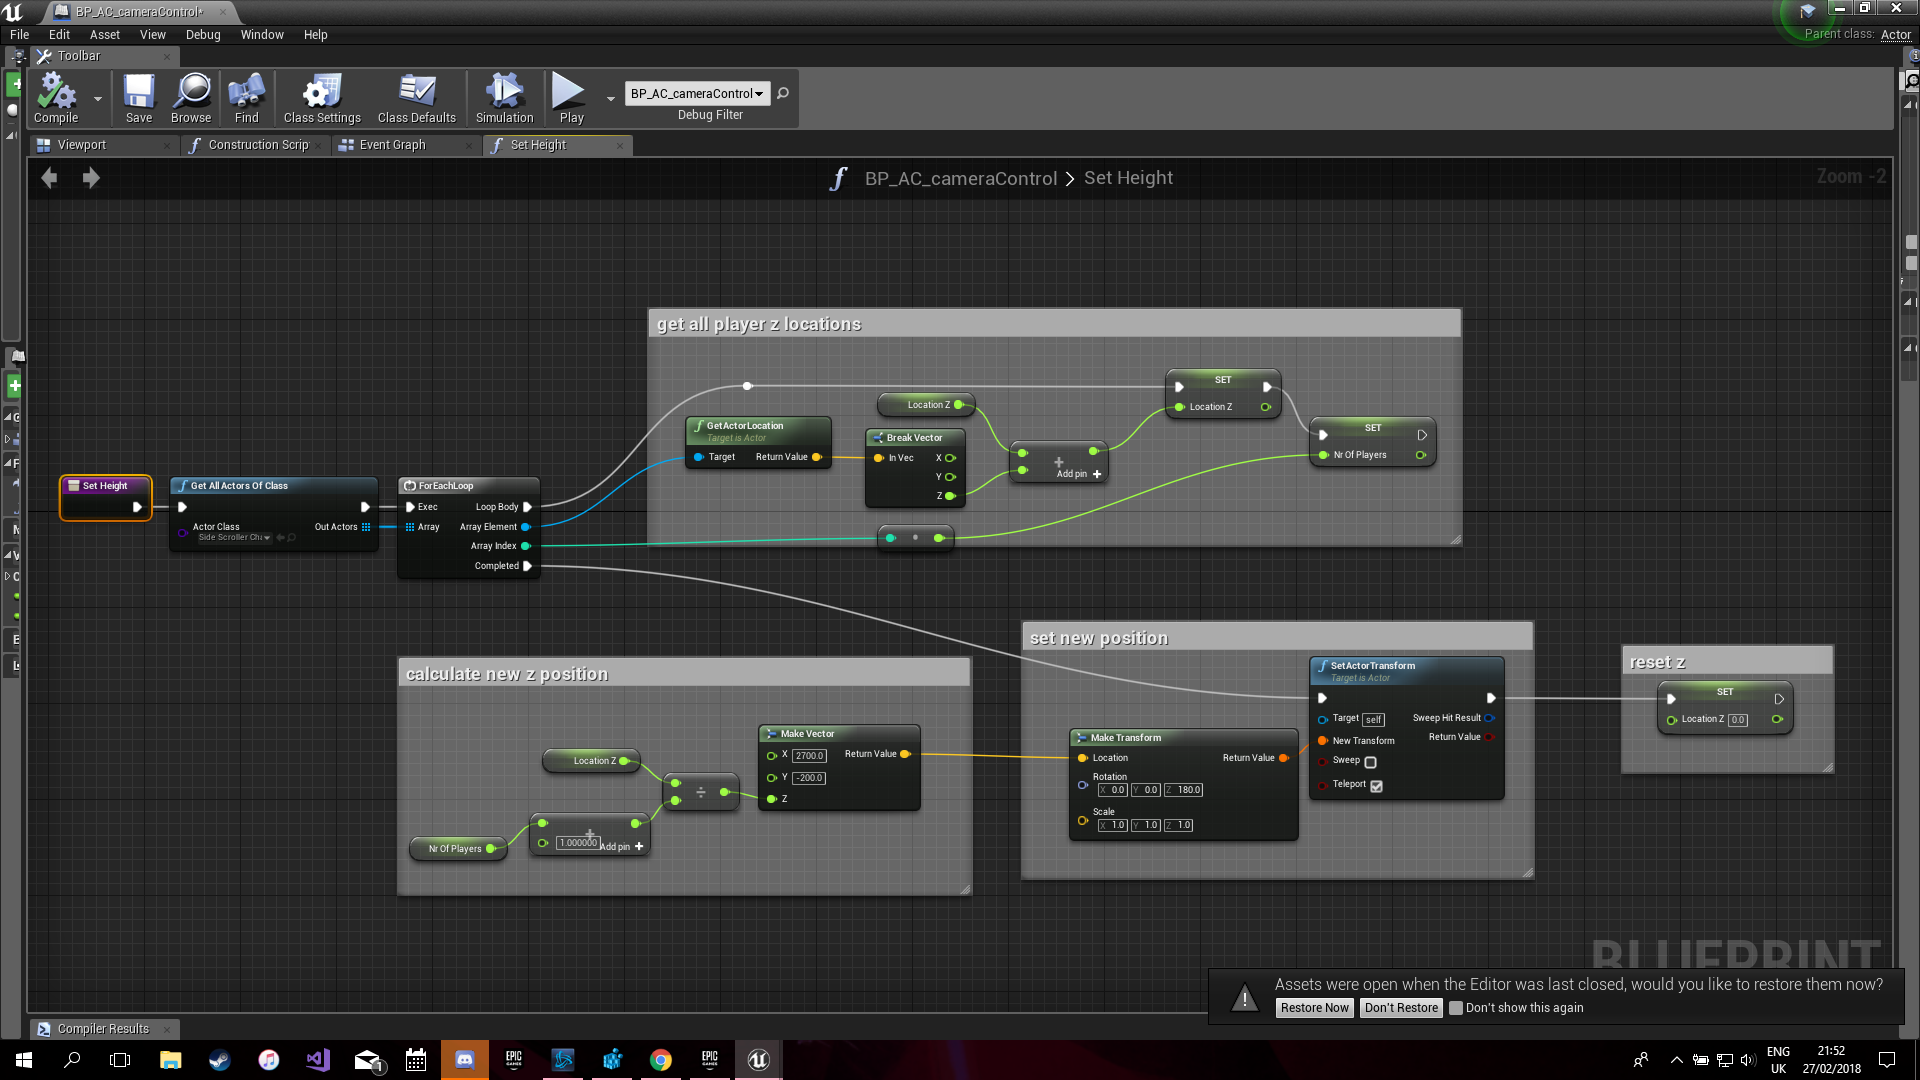The image size is (1920, 1080).
Task: Open the Edit menu
Action: click(x=59, y=34)
